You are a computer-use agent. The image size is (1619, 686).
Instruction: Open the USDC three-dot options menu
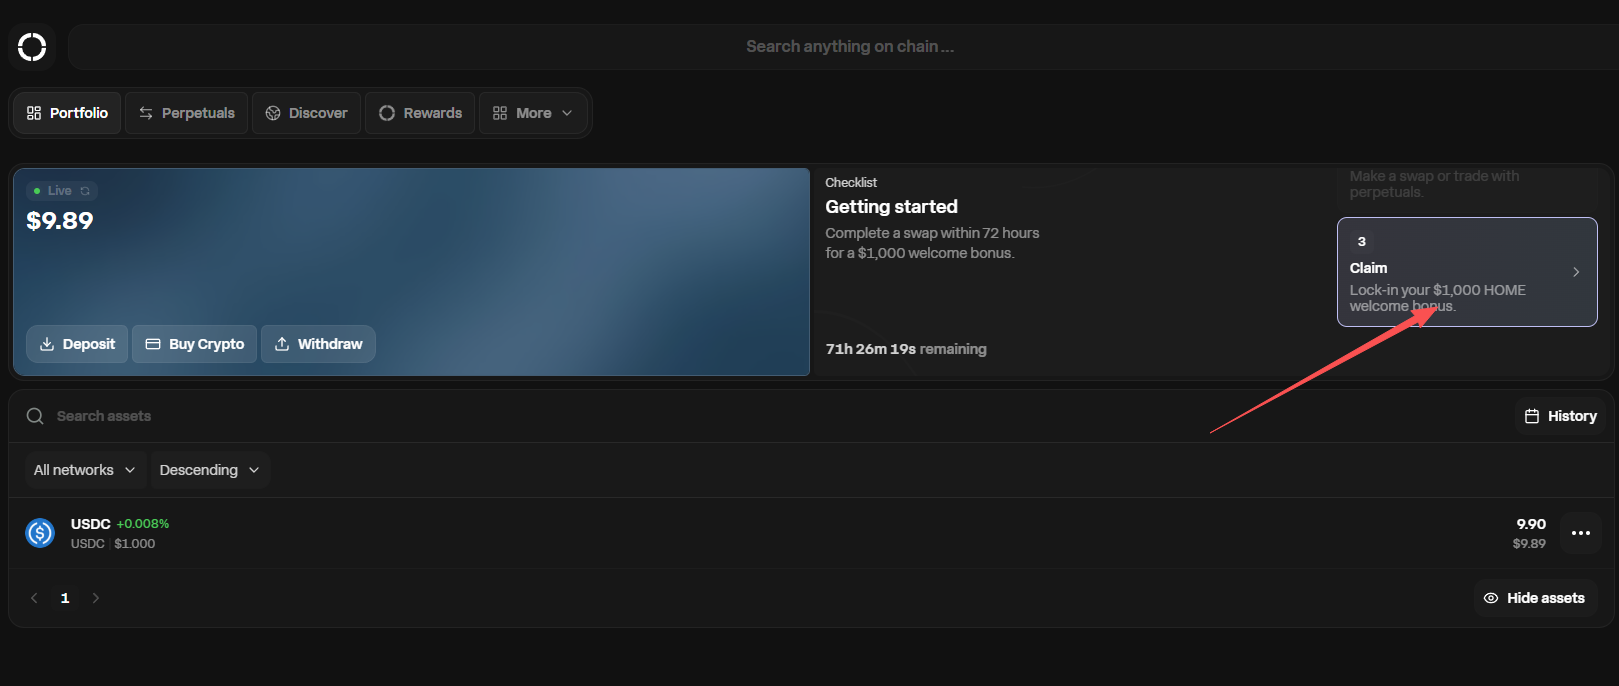click(1580, 533)
